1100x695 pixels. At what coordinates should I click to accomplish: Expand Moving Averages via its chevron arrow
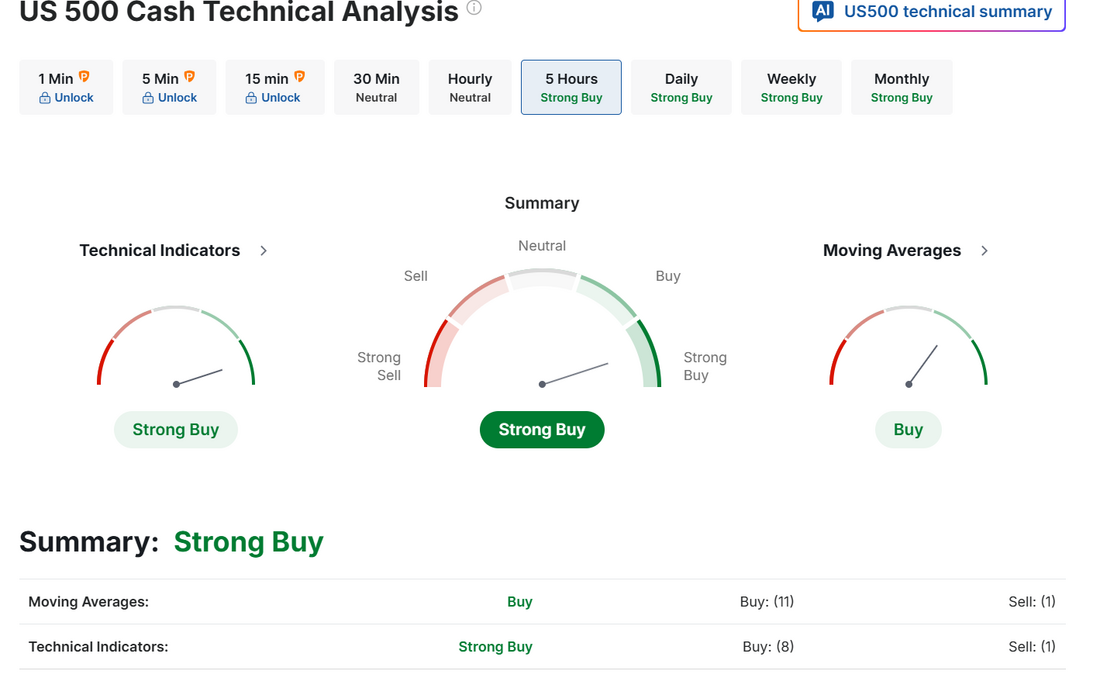[984, 251]
